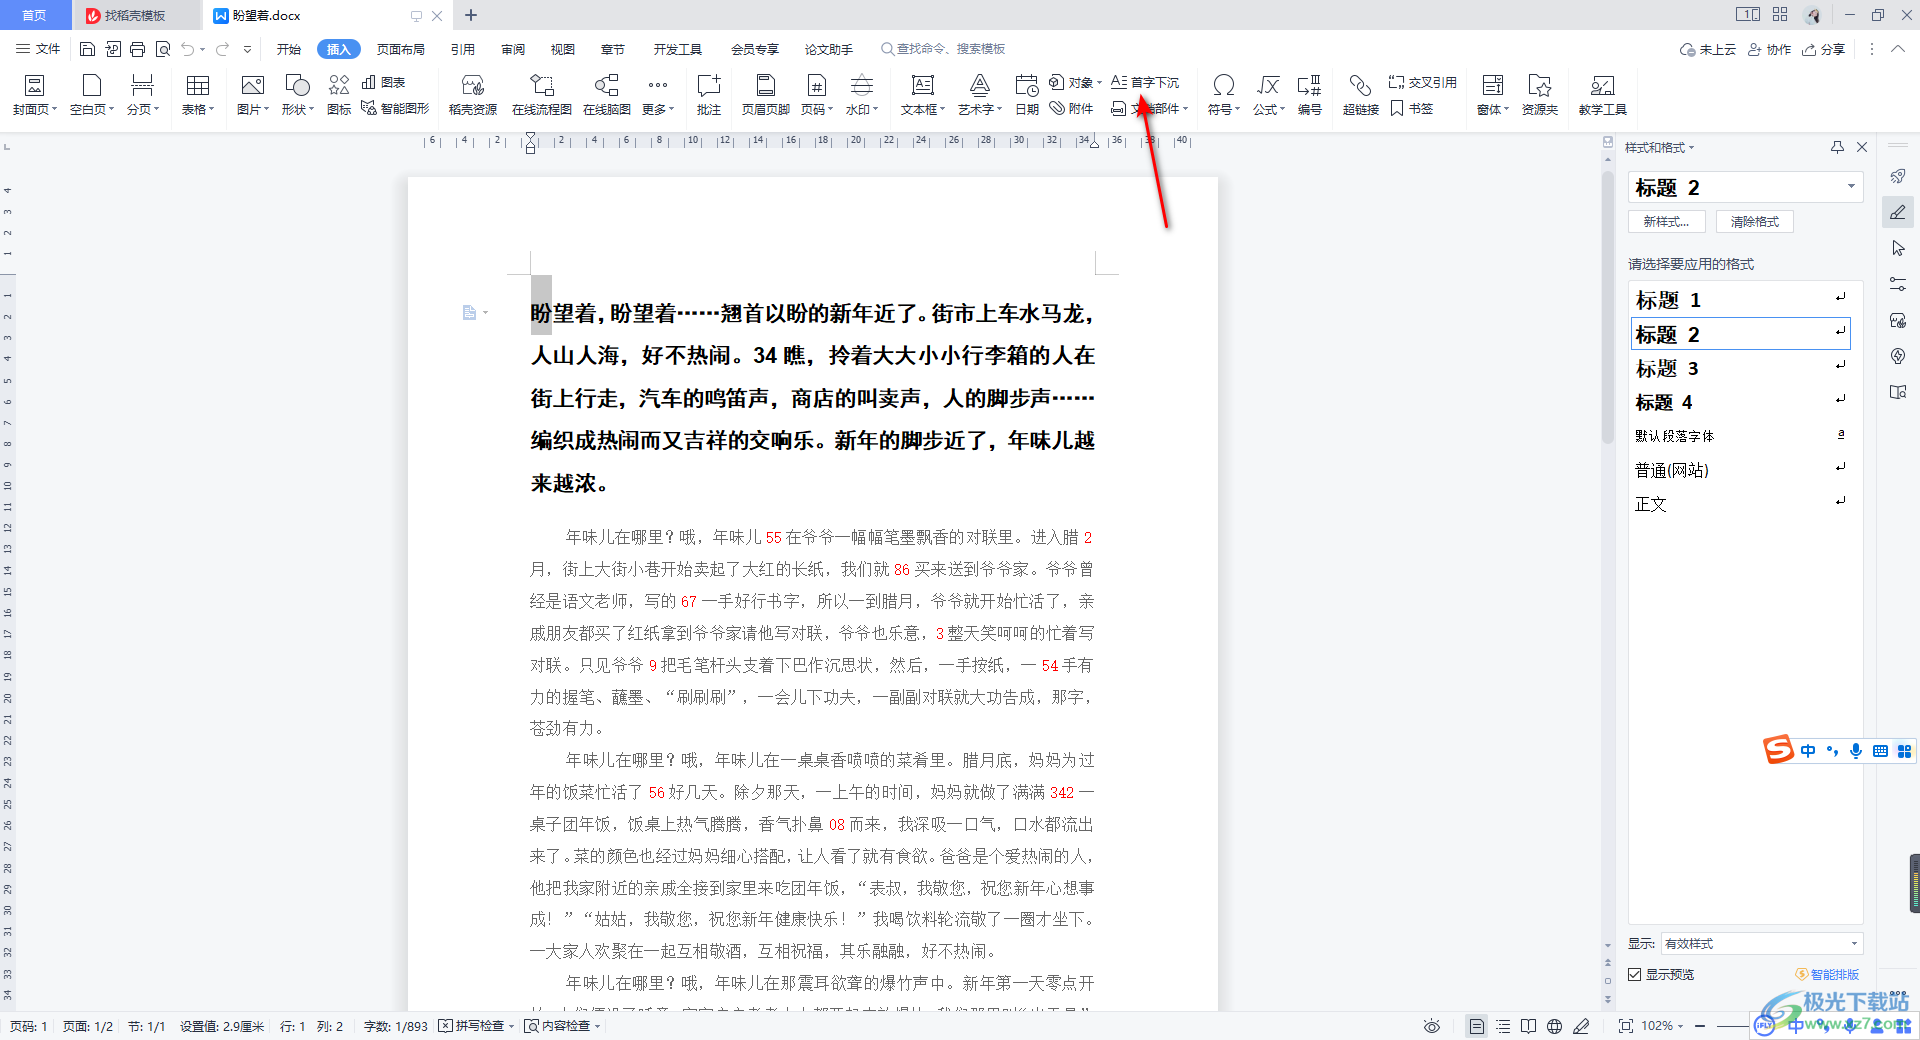Click the Collaborate button

coord(1769,49)
